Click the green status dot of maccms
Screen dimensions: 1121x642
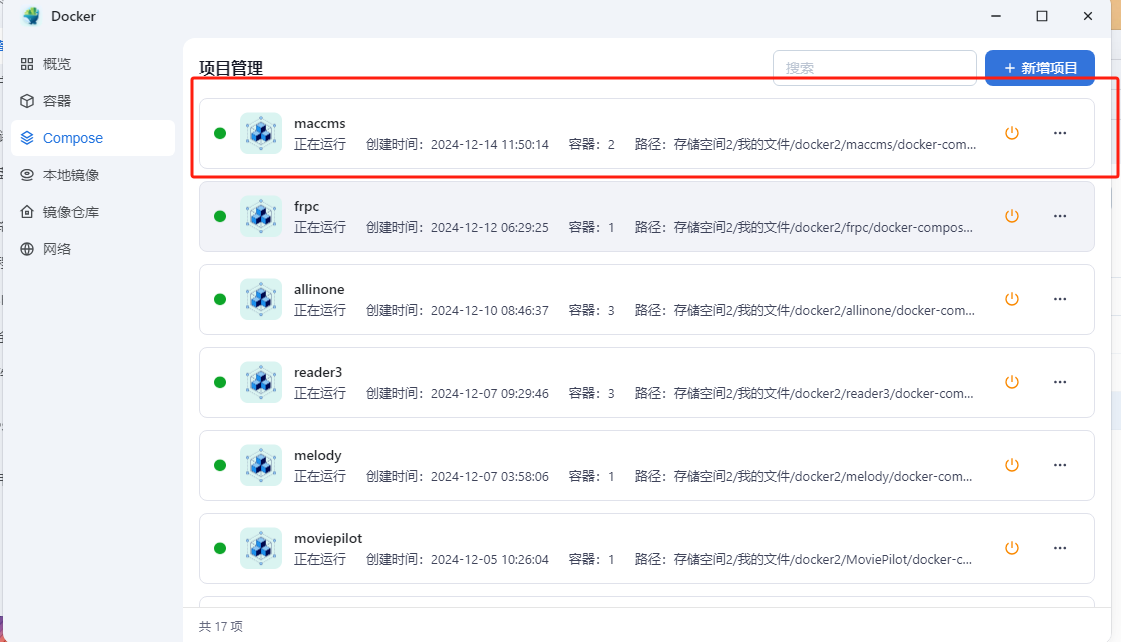[x=220, y=133]
